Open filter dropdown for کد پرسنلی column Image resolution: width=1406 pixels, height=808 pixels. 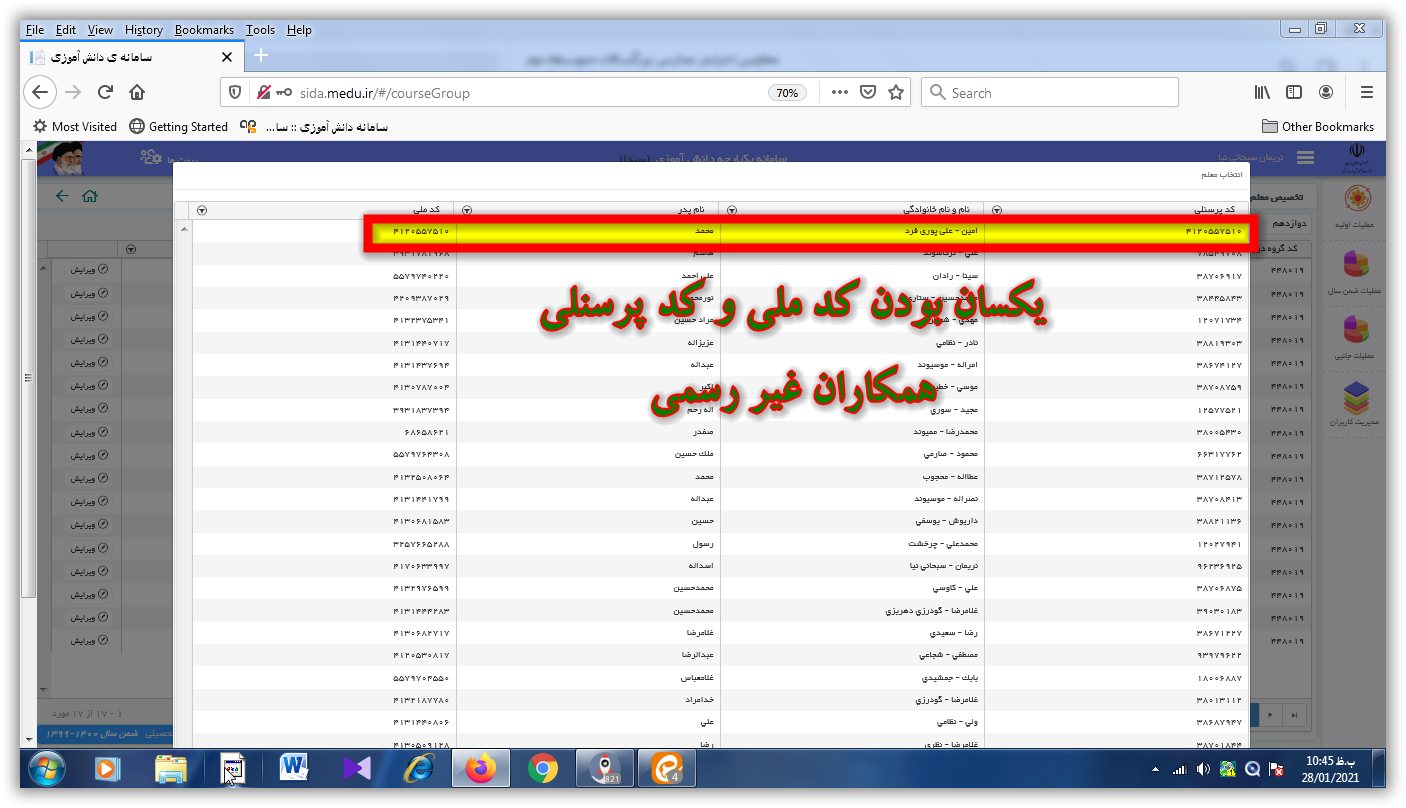click(996, 210)
